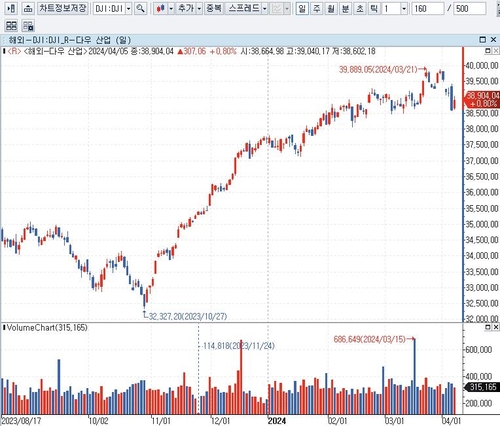500x426 pixels.
Task: Click the 스프레드 button
Action: (x=244, y=8)
